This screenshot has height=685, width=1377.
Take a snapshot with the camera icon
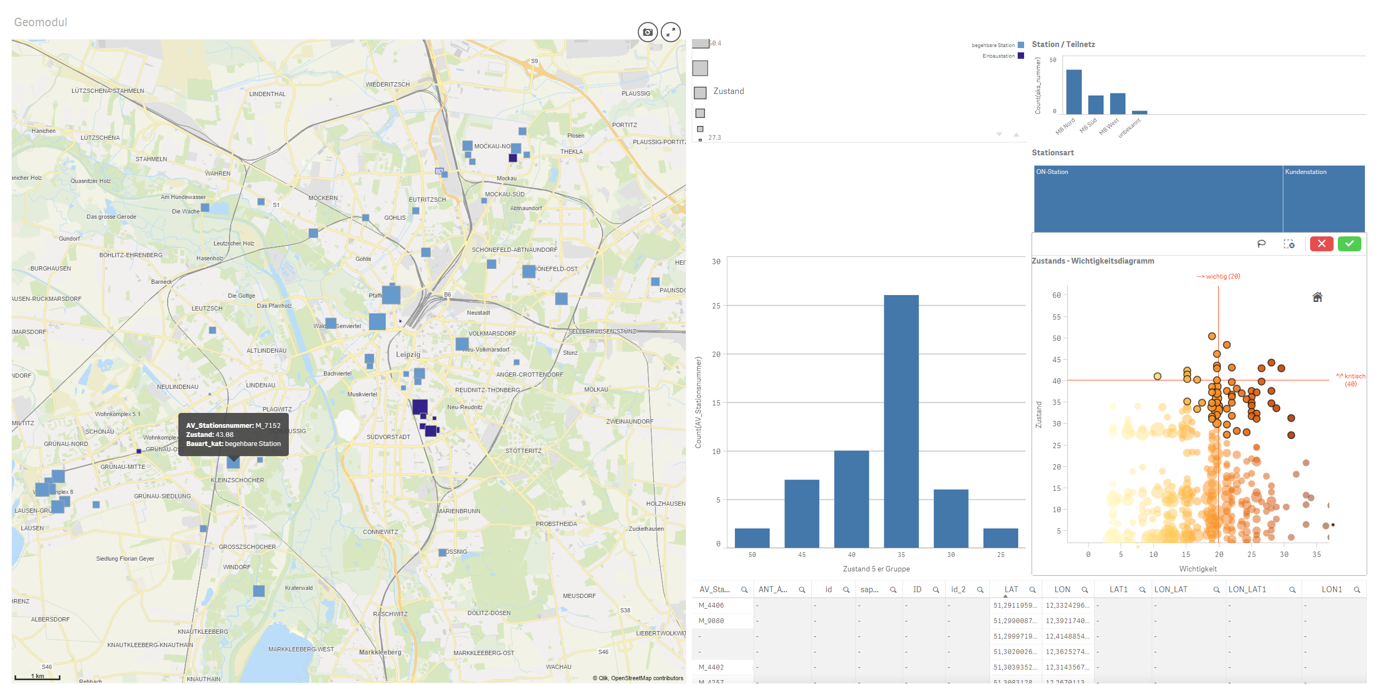pyautogui.click(x=647, y=32)
